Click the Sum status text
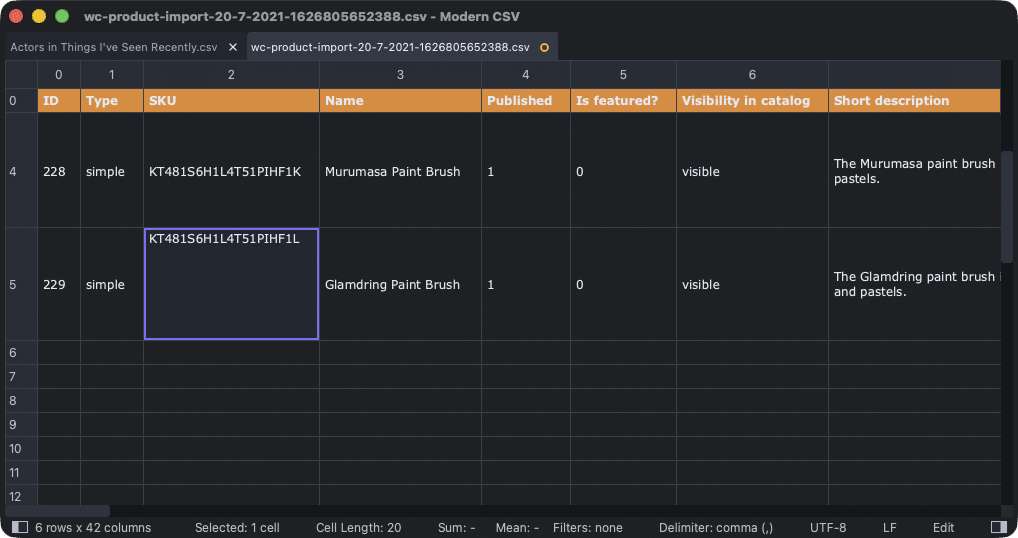Image resolution: width=1018 pixels, height=538 pixels. pyautogui.click(x=456, y=528)
